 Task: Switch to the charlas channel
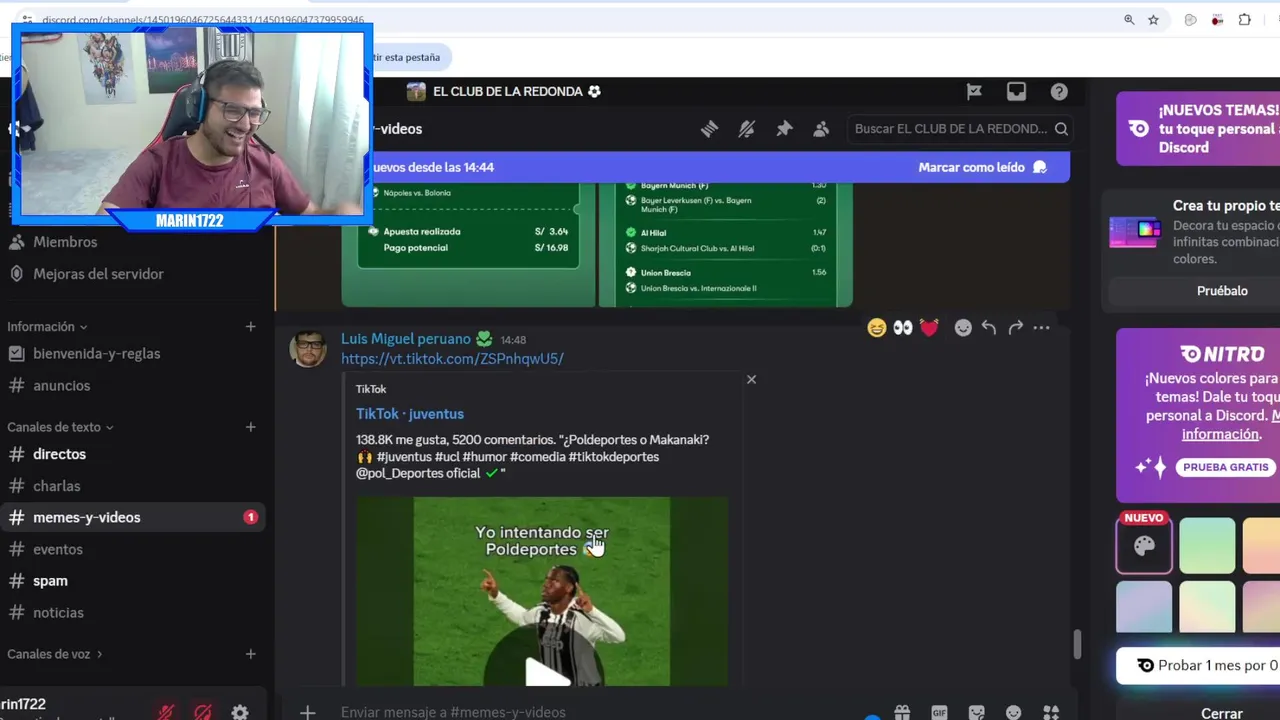[x=56, y=486]
